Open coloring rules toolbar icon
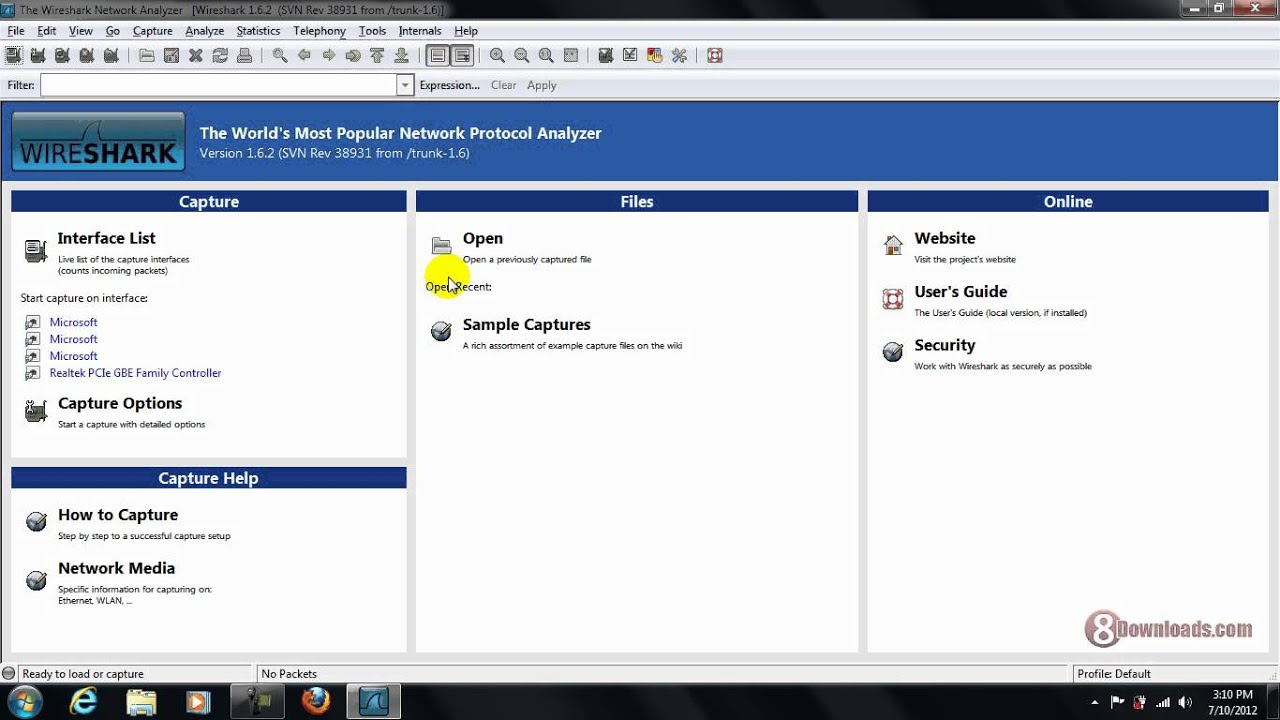Screen dimensions: 1280x720 click(655, 56)
